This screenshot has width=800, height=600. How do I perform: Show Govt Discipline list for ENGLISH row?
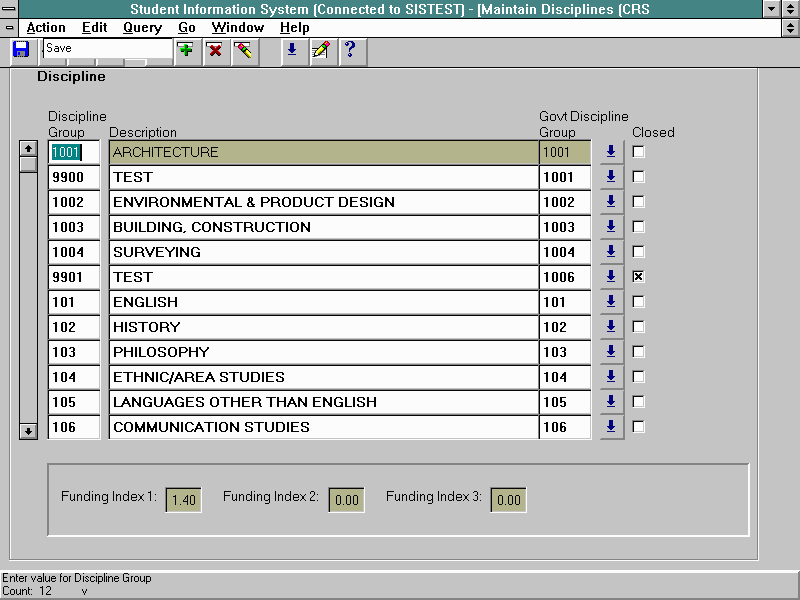610,302
